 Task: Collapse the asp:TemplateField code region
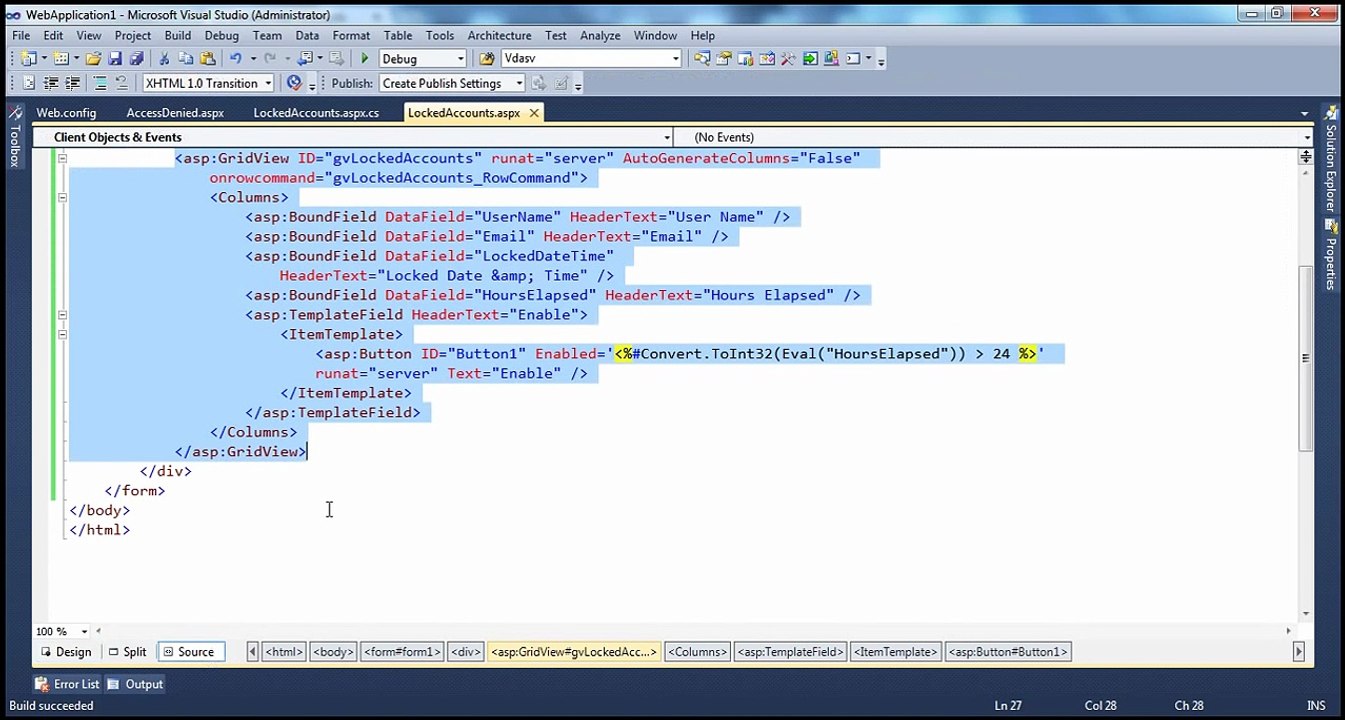[62, 314]
